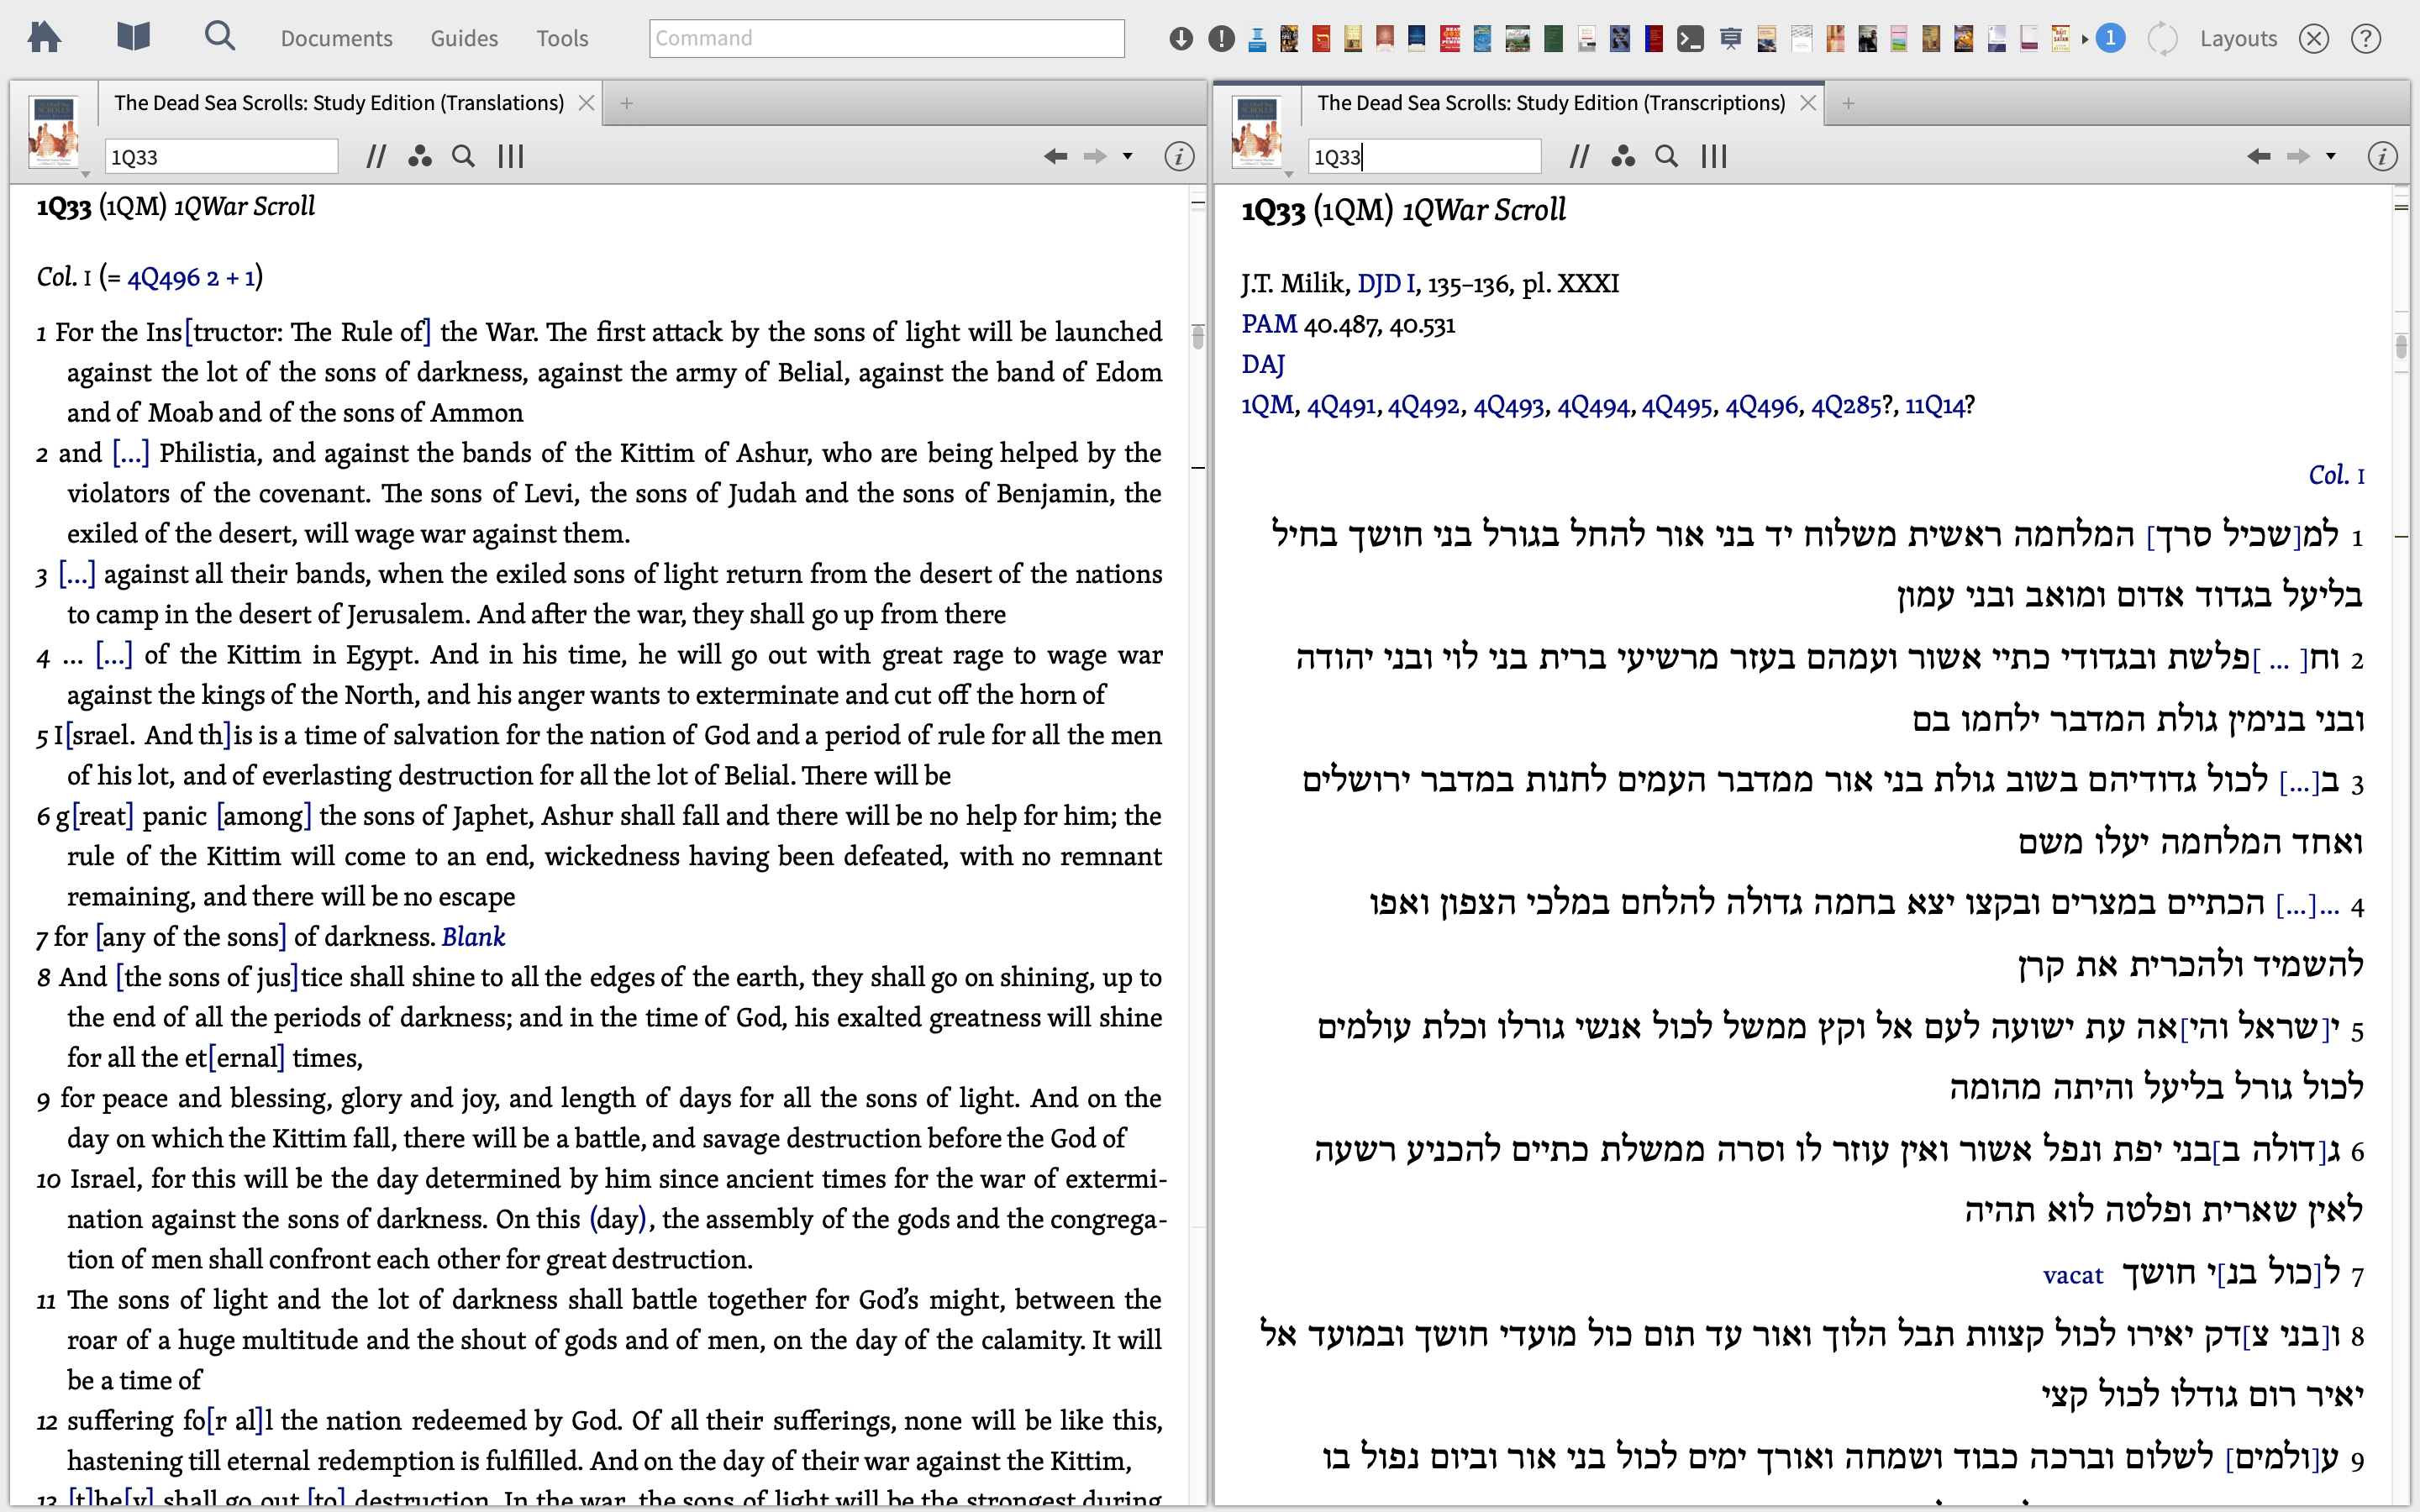Toggle column view icon in Transcriptions panel

tap(1713, 156)
